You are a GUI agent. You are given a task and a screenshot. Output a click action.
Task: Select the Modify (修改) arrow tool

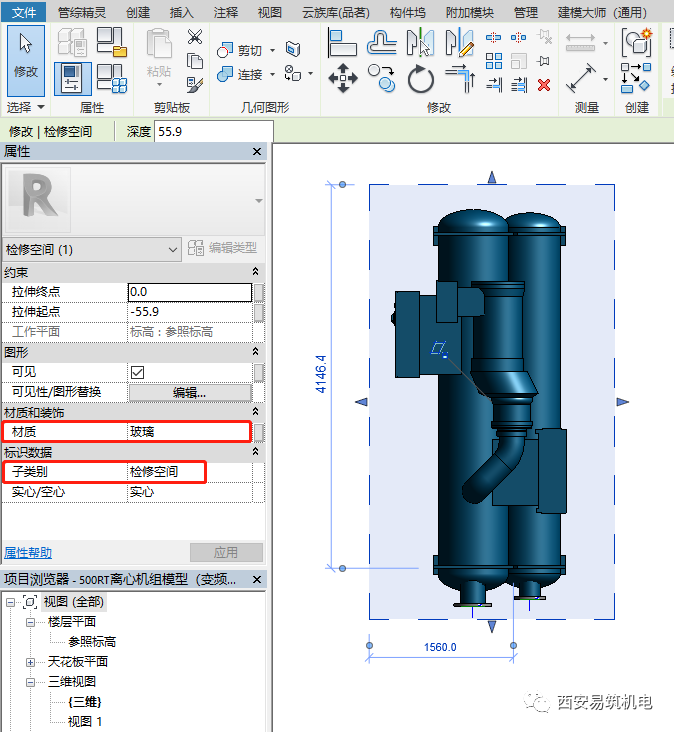point(26,57)
